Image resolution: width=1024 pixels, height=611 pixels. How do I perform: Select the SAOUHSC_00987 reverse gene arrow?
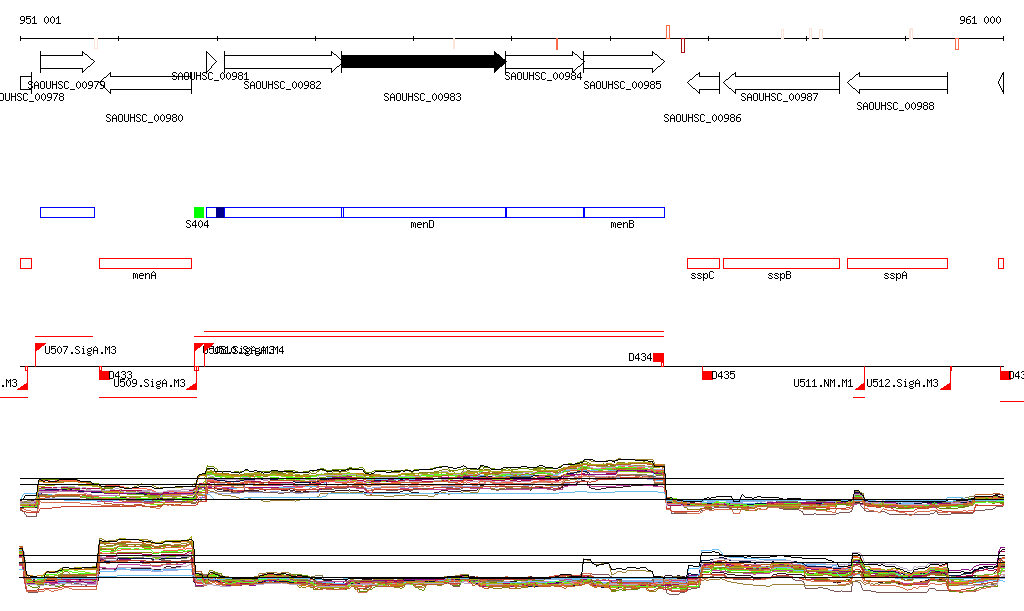click(782, 83)
